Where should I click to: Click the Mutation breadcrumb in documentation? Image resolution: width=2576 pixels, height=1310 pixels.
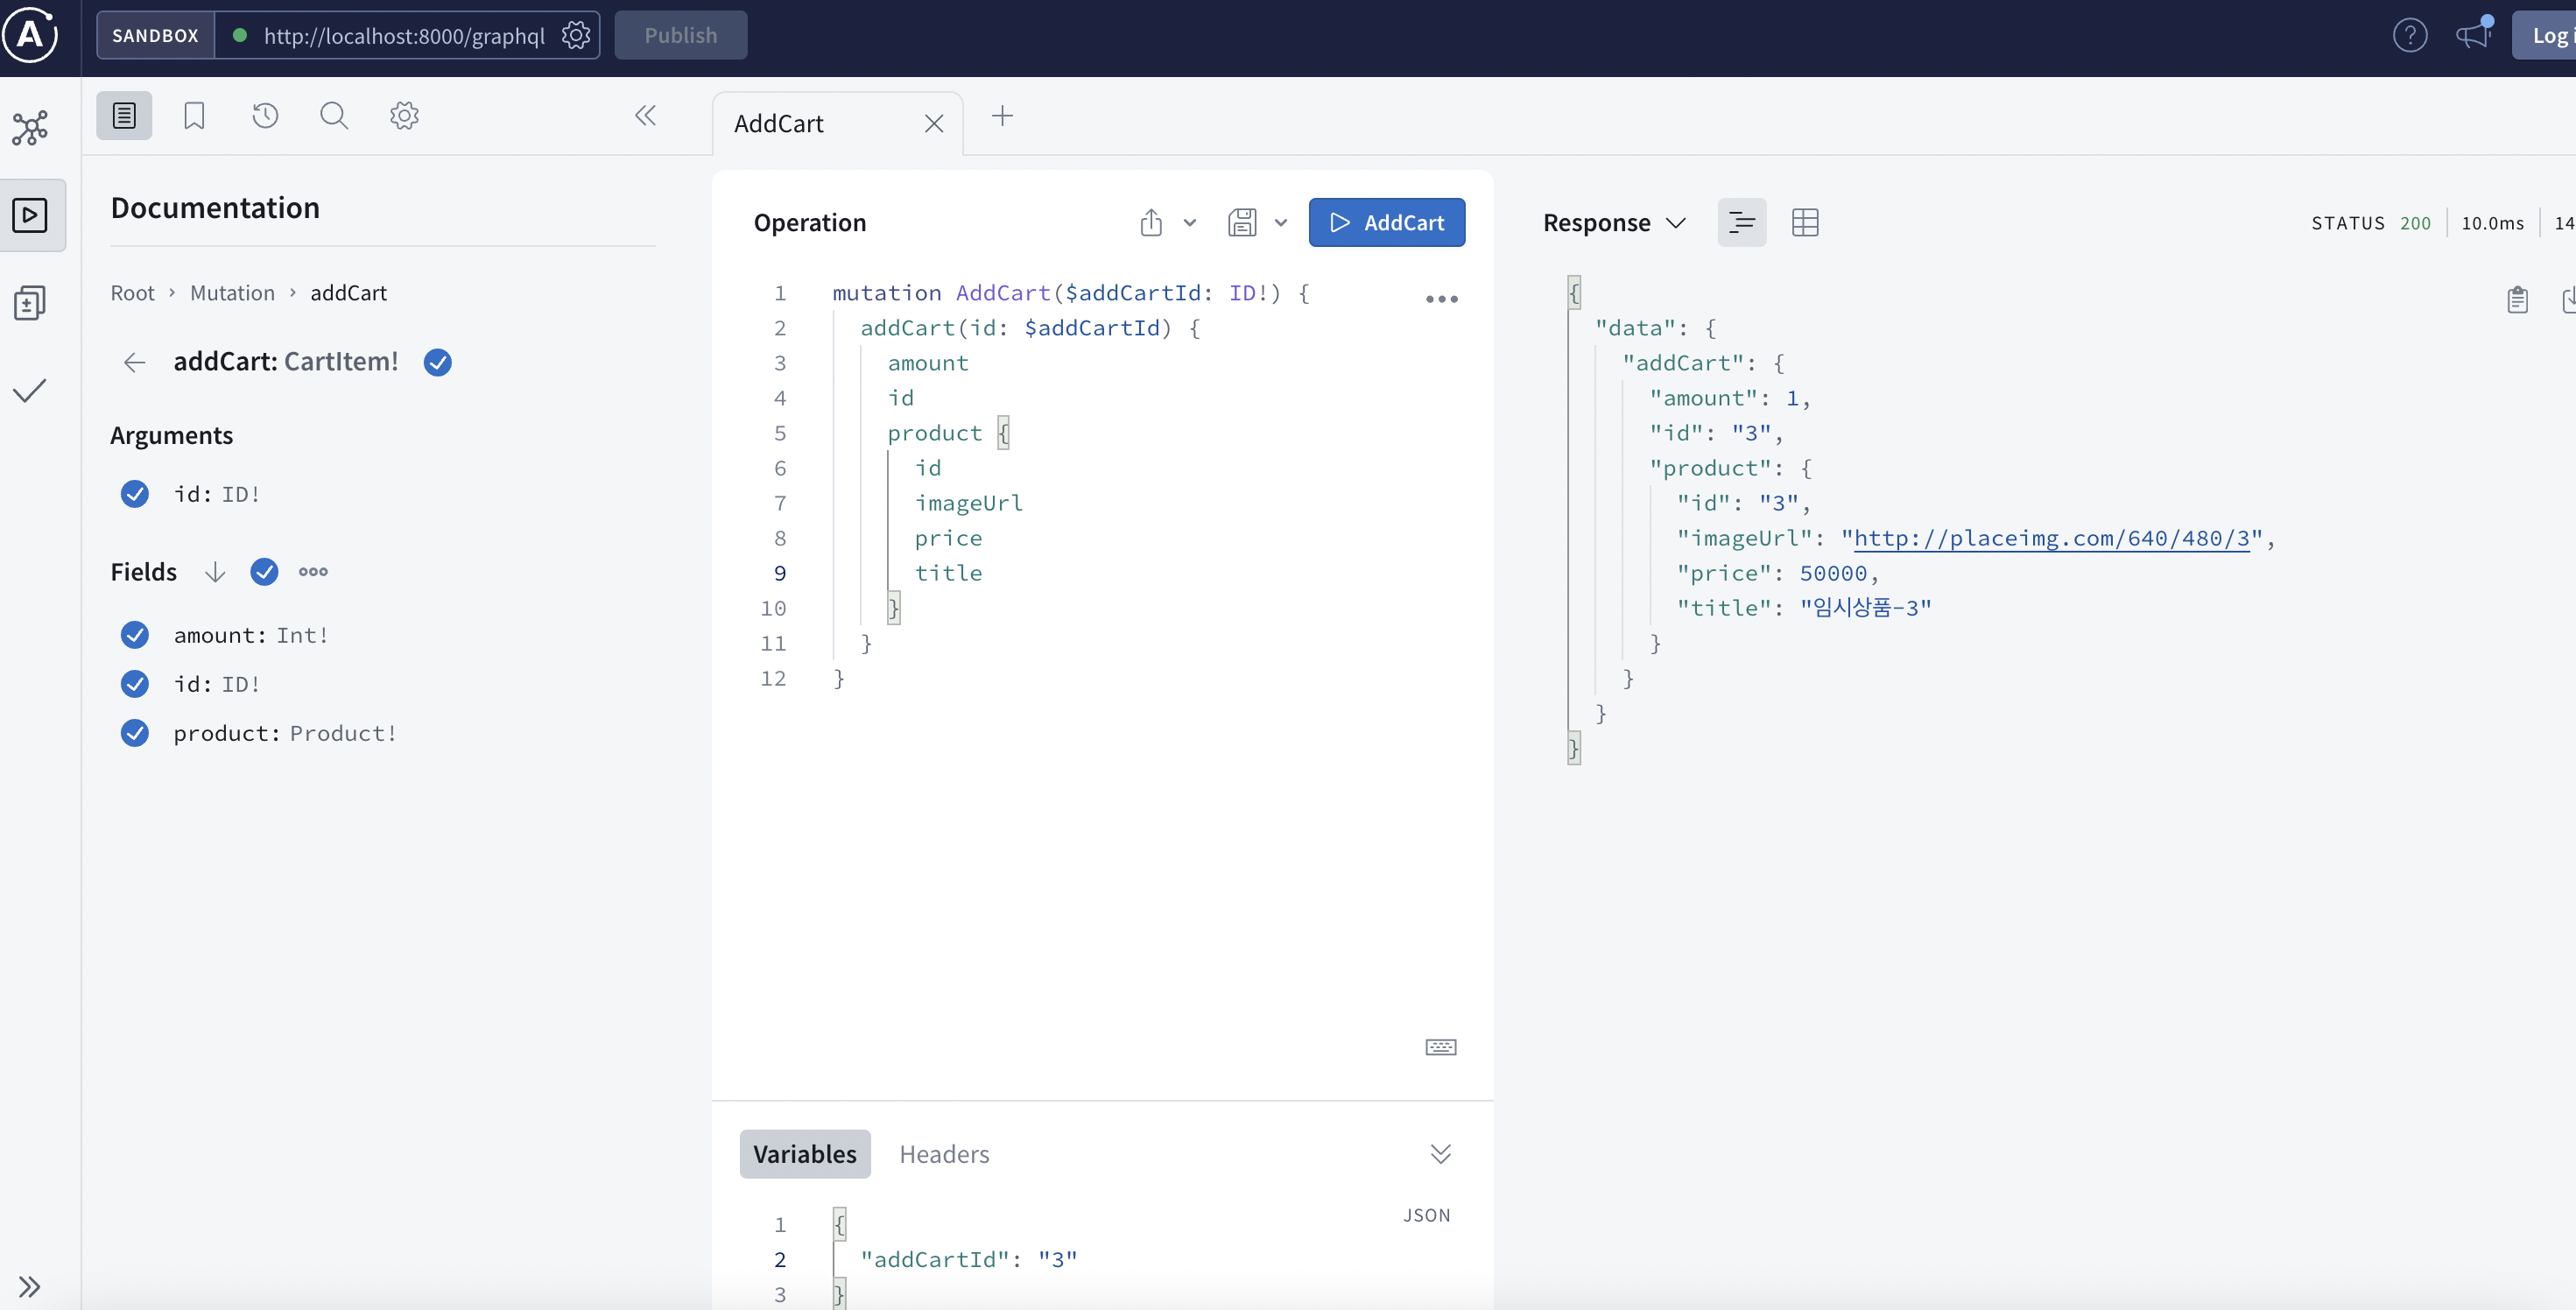232,293
